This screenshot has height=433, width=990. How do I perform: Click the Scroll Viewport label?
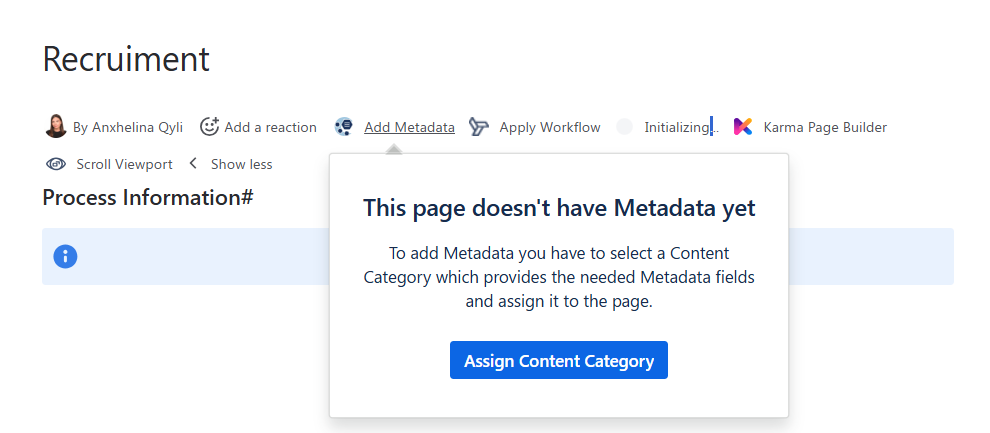point(124,164)
